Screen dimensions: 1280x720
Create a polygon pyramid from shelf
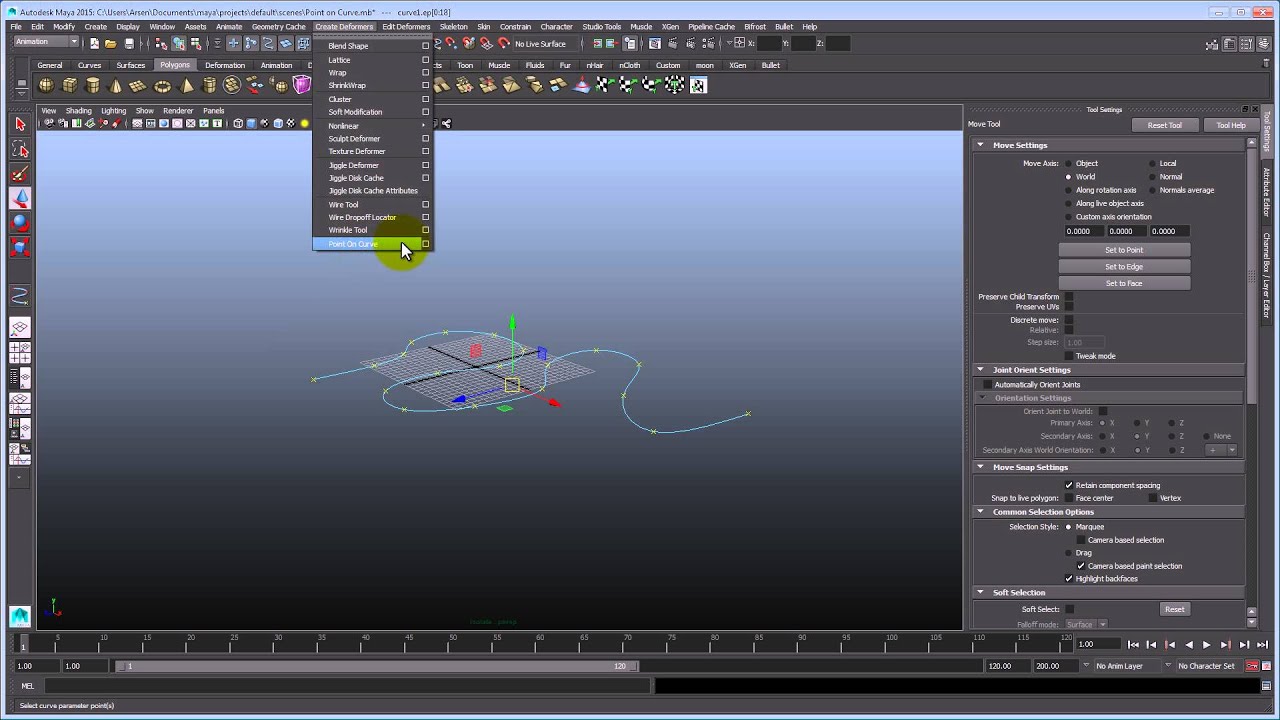[186, 86]
